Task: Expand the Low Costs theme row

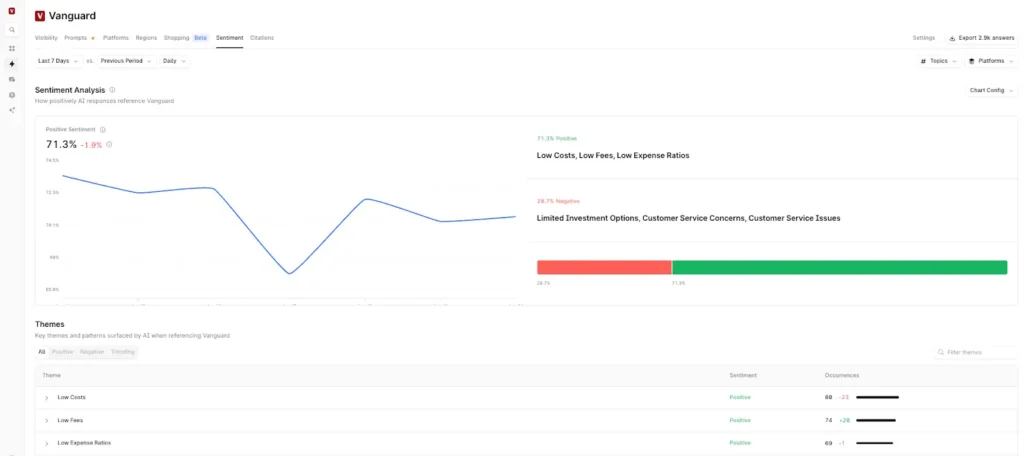Action: point(46,398)
